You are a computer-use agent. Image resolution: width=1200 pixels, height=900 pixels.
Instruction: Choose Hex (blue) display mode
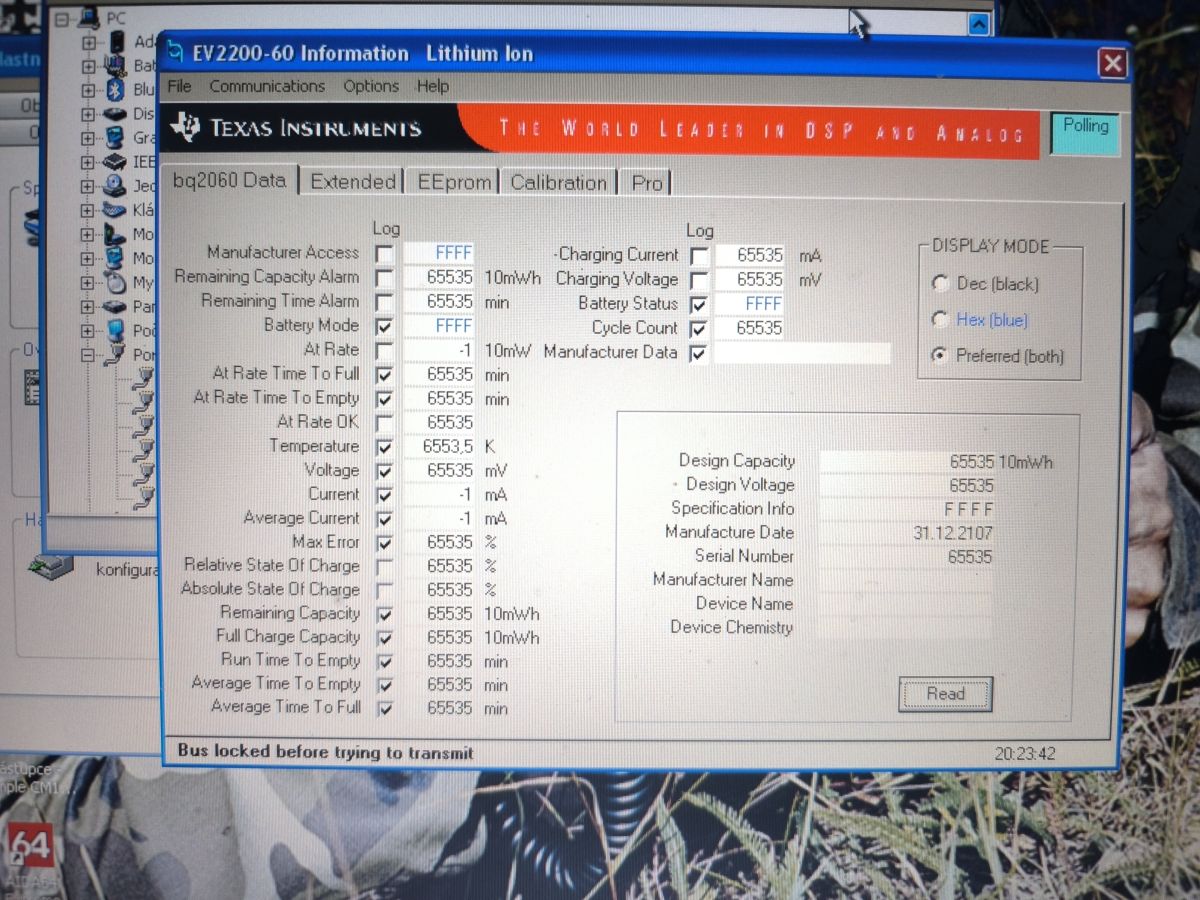click(940, 320)
